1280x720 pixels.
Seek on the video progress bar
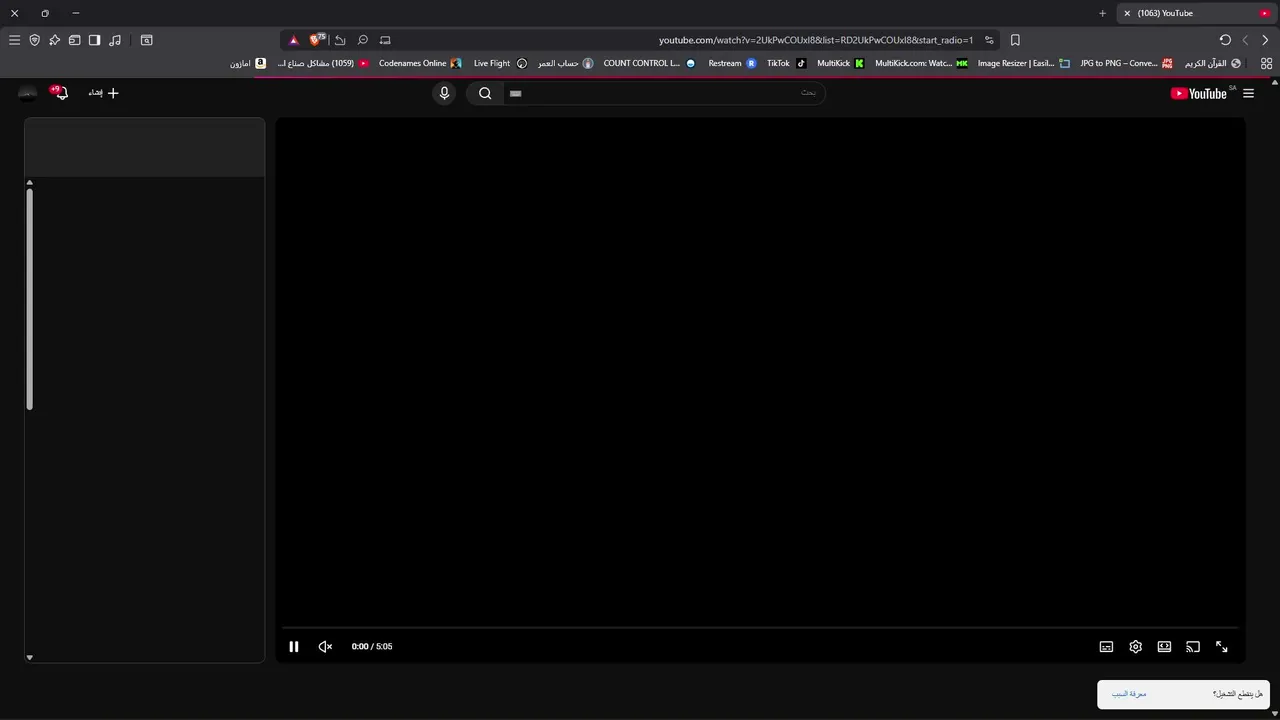coord(760,628)
